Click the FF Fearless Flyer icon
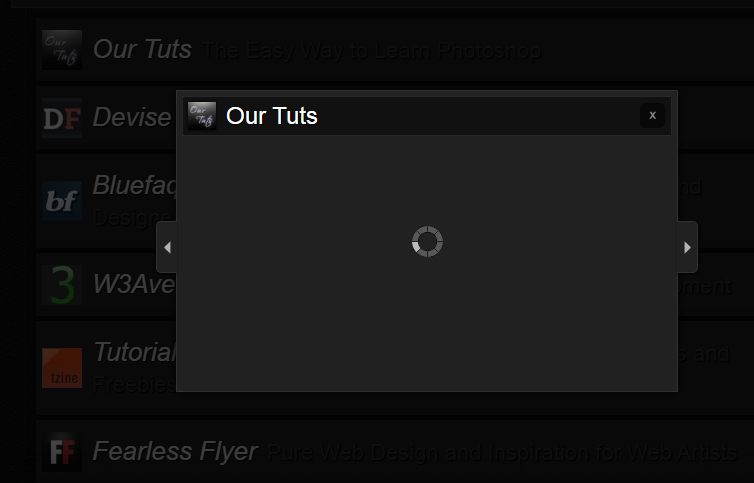 tap(62, 452)
